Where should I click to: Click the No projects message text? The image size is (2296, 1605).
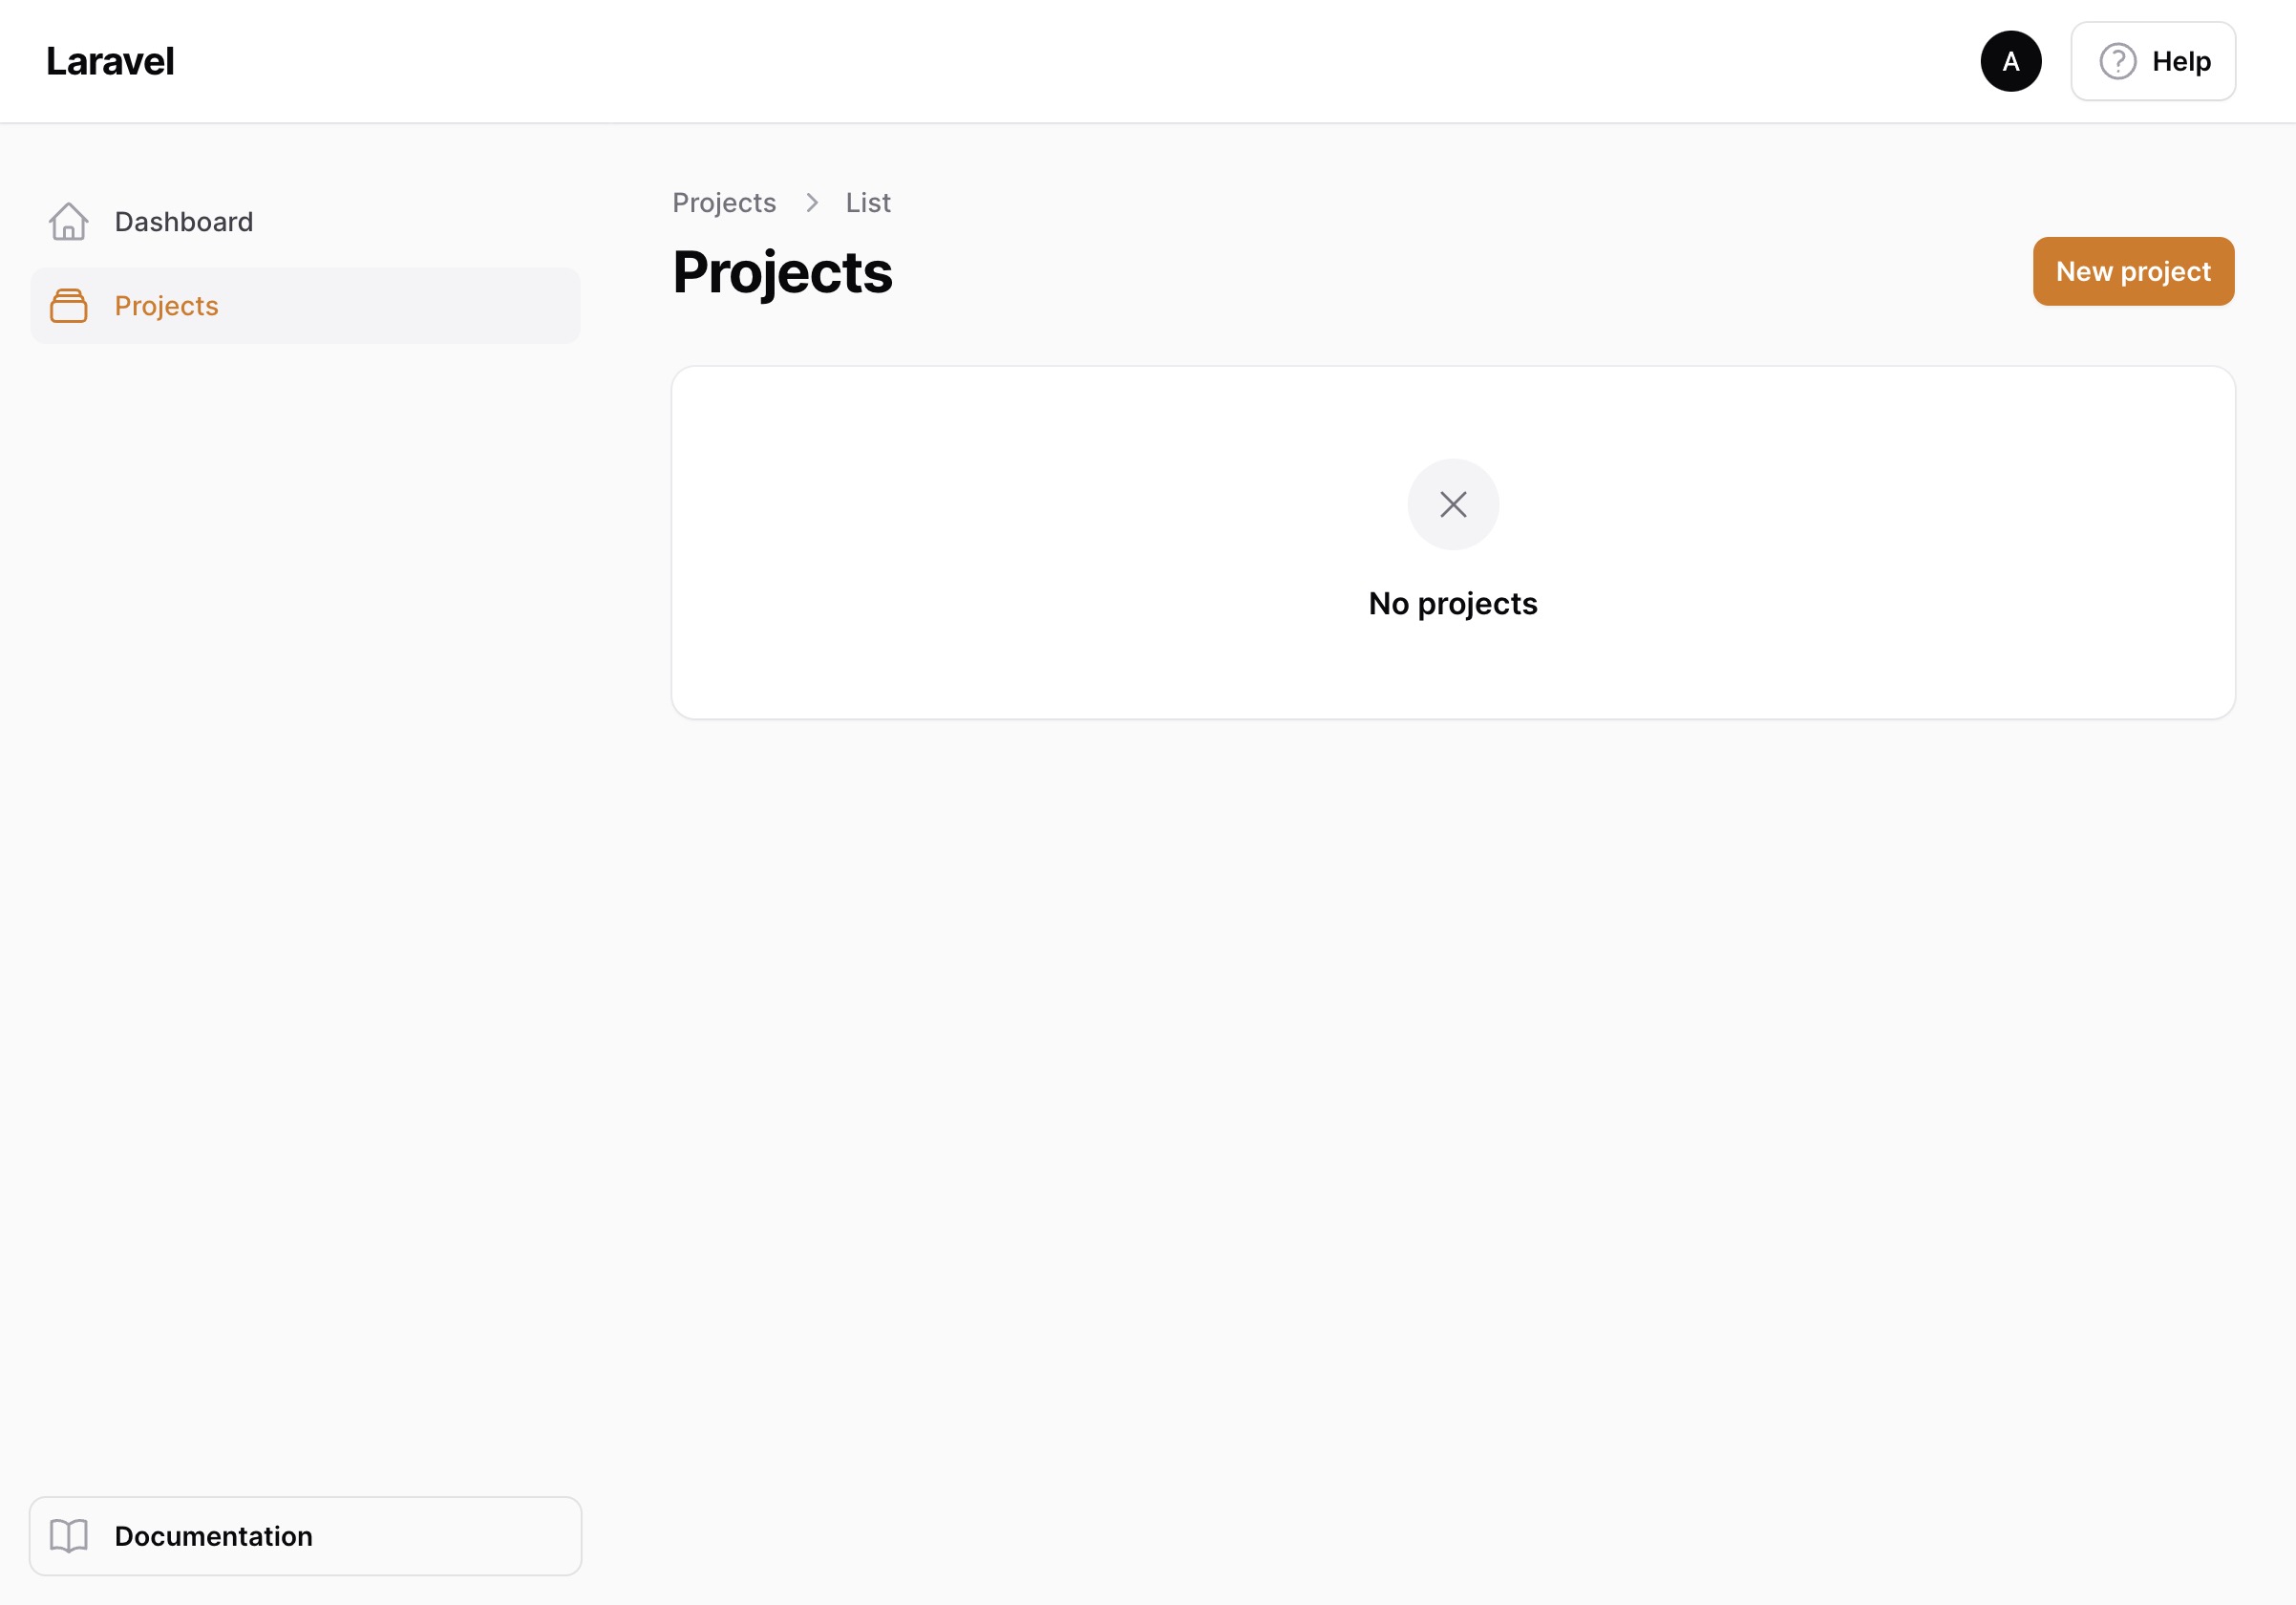[x=1453, y=603]
